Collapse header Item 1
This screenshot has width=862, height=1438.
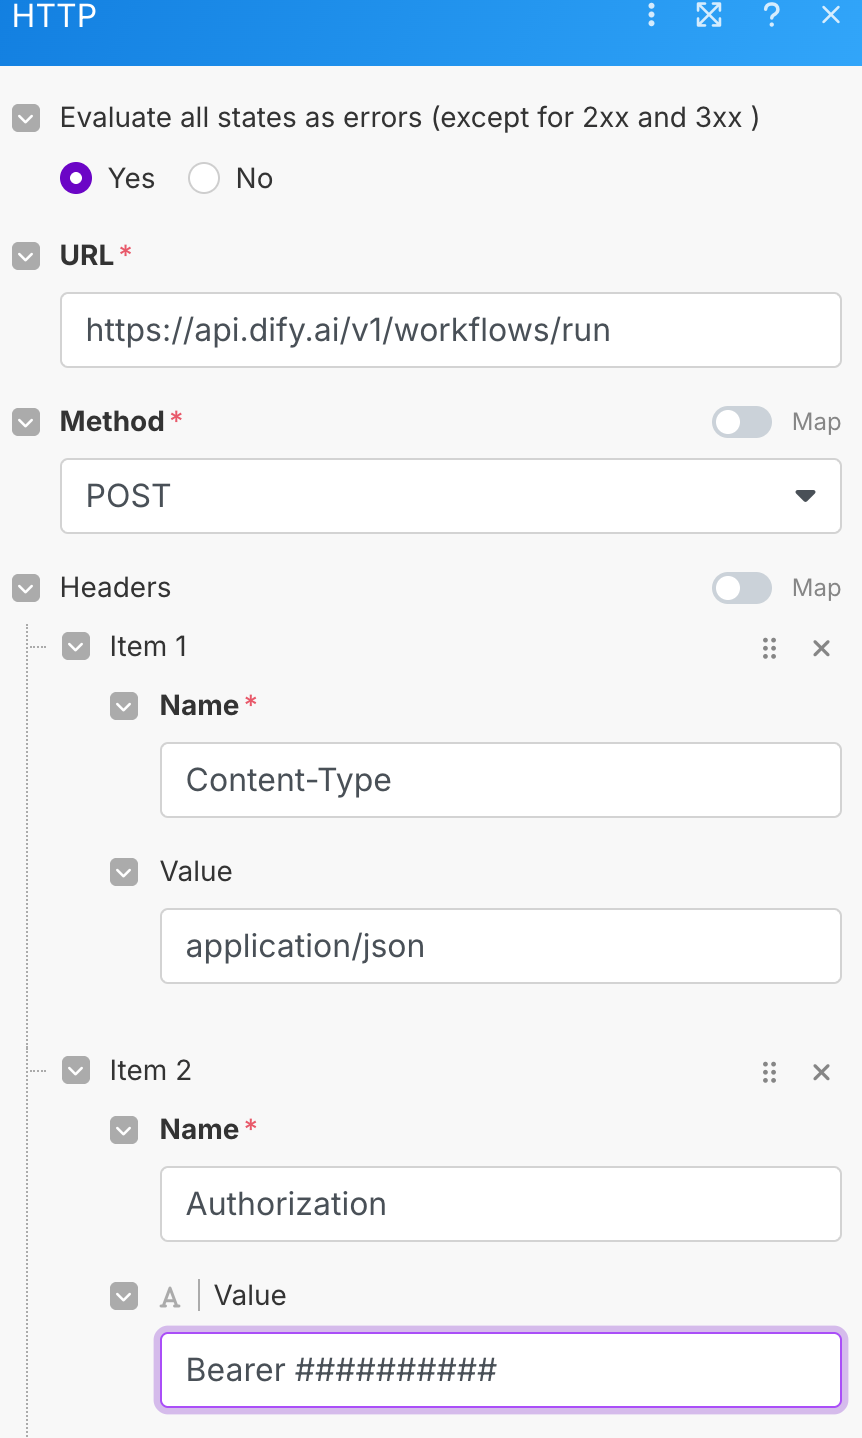click(76, 647)
